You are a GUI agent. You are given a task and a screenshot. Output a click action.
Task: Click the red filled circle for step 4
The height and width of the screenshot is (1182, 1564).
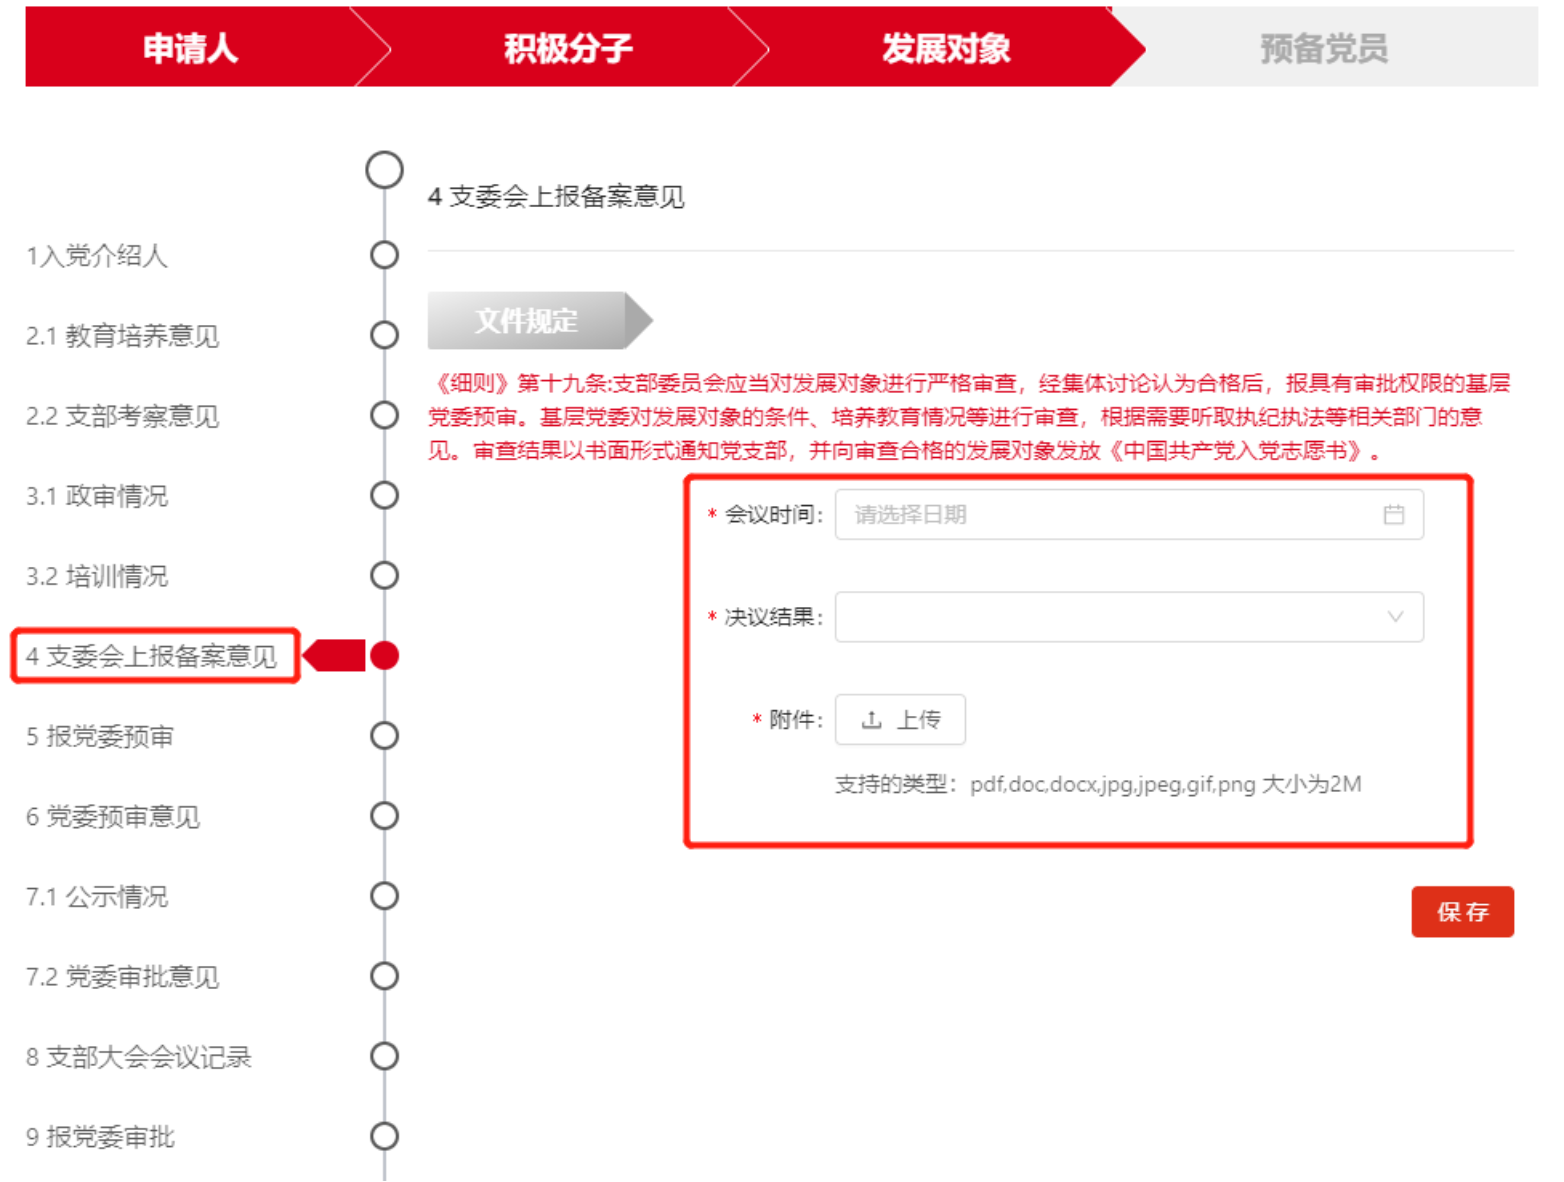click(x=384, y=656)
